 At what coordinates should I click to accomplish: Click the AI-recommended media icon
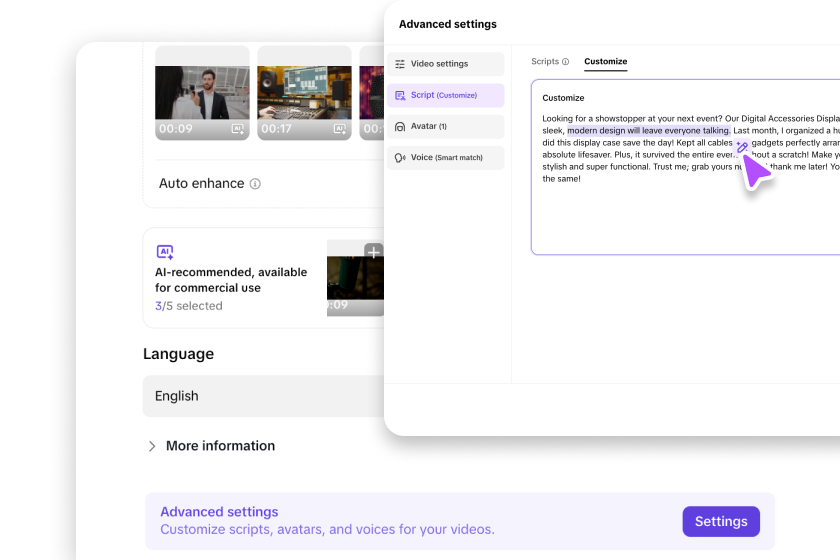point(165,252)
